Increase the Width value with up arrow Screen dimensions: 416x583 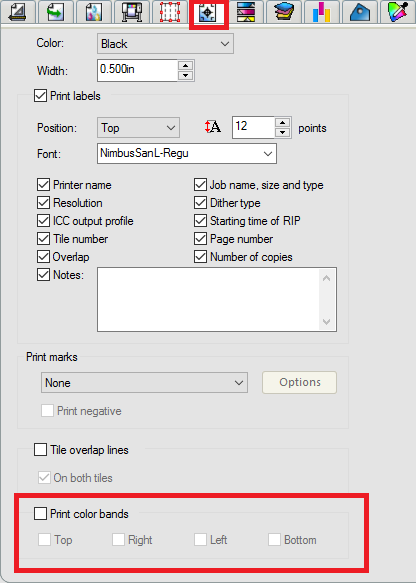coord(186,65)
